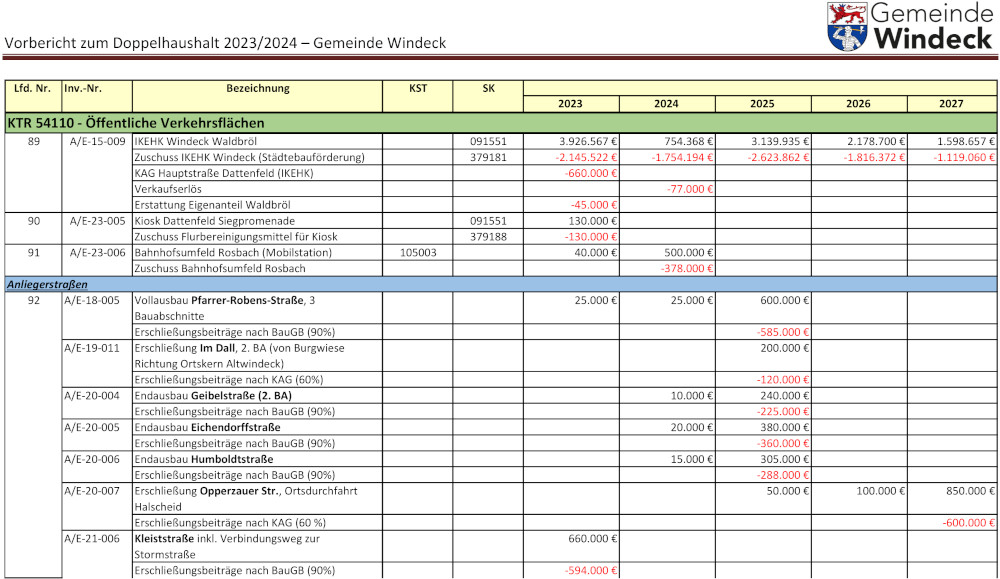Click the 'Inv.-Nr.' column header
Screen dimensions: 1000x579
(82, 88)
